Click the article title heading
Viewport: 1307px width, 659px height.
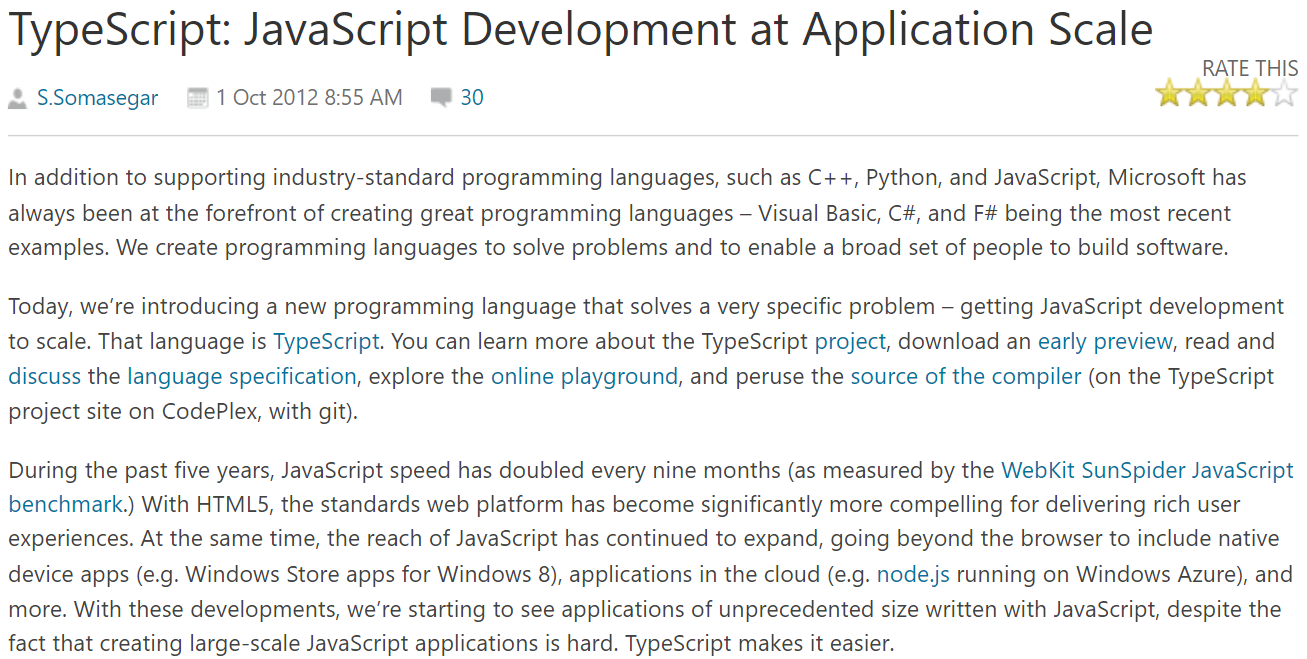pyautogui.click(x=580, y=31)
